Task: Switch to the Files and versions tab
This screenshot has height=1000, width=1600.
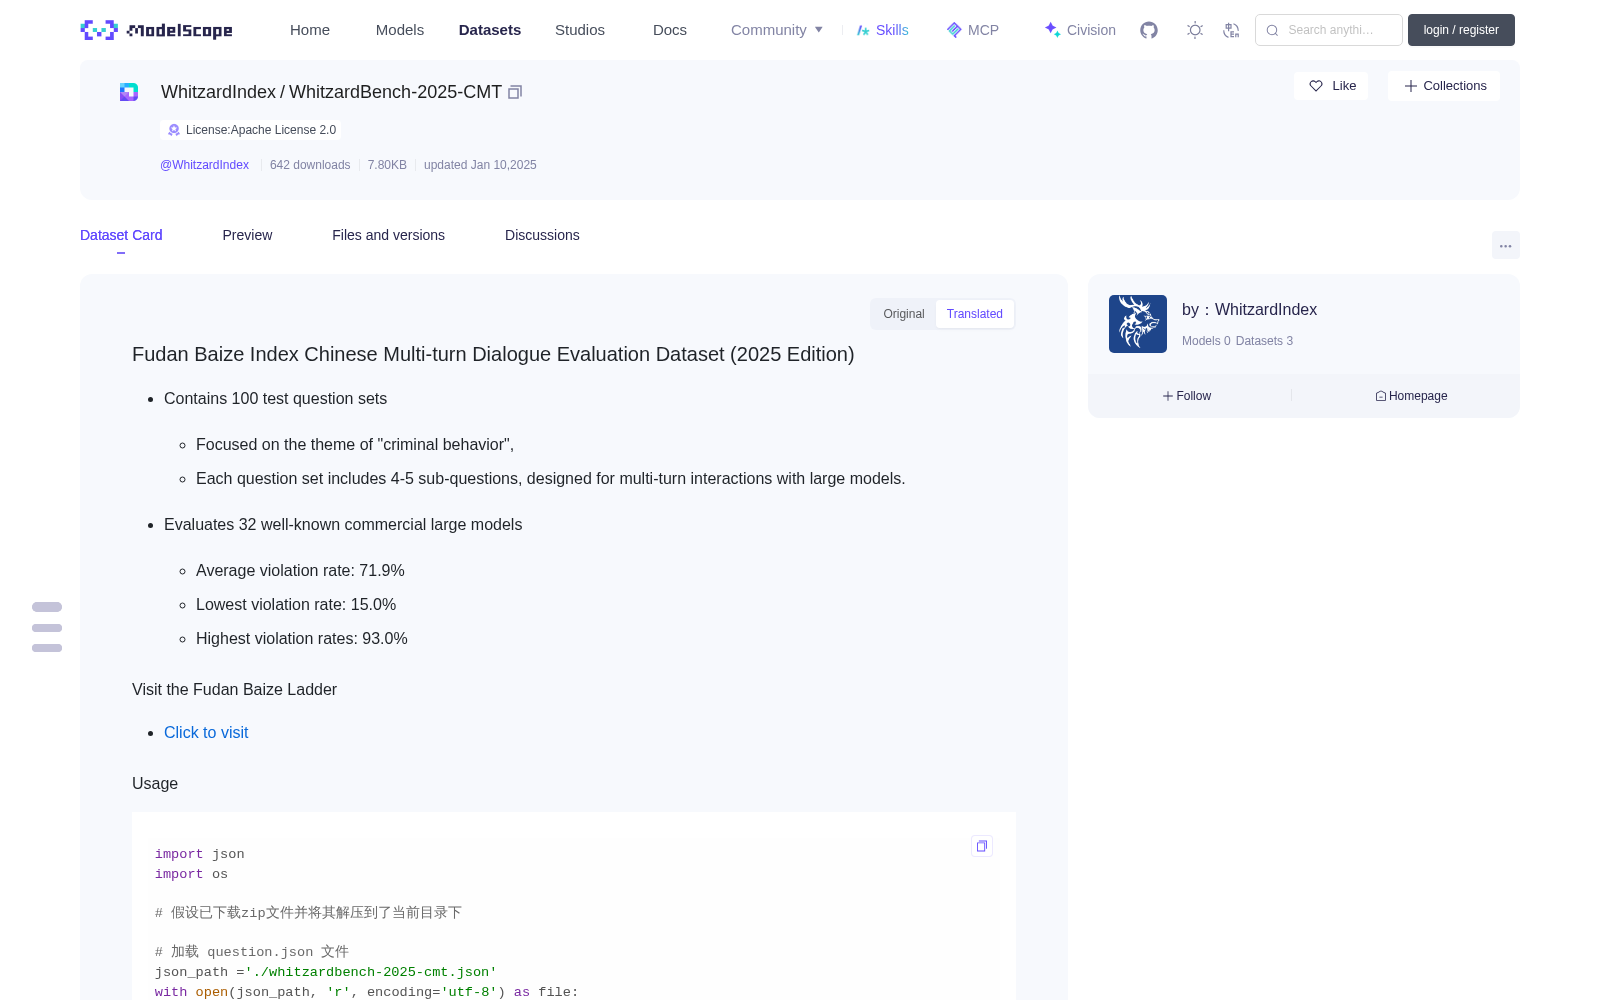Action: 388,235
